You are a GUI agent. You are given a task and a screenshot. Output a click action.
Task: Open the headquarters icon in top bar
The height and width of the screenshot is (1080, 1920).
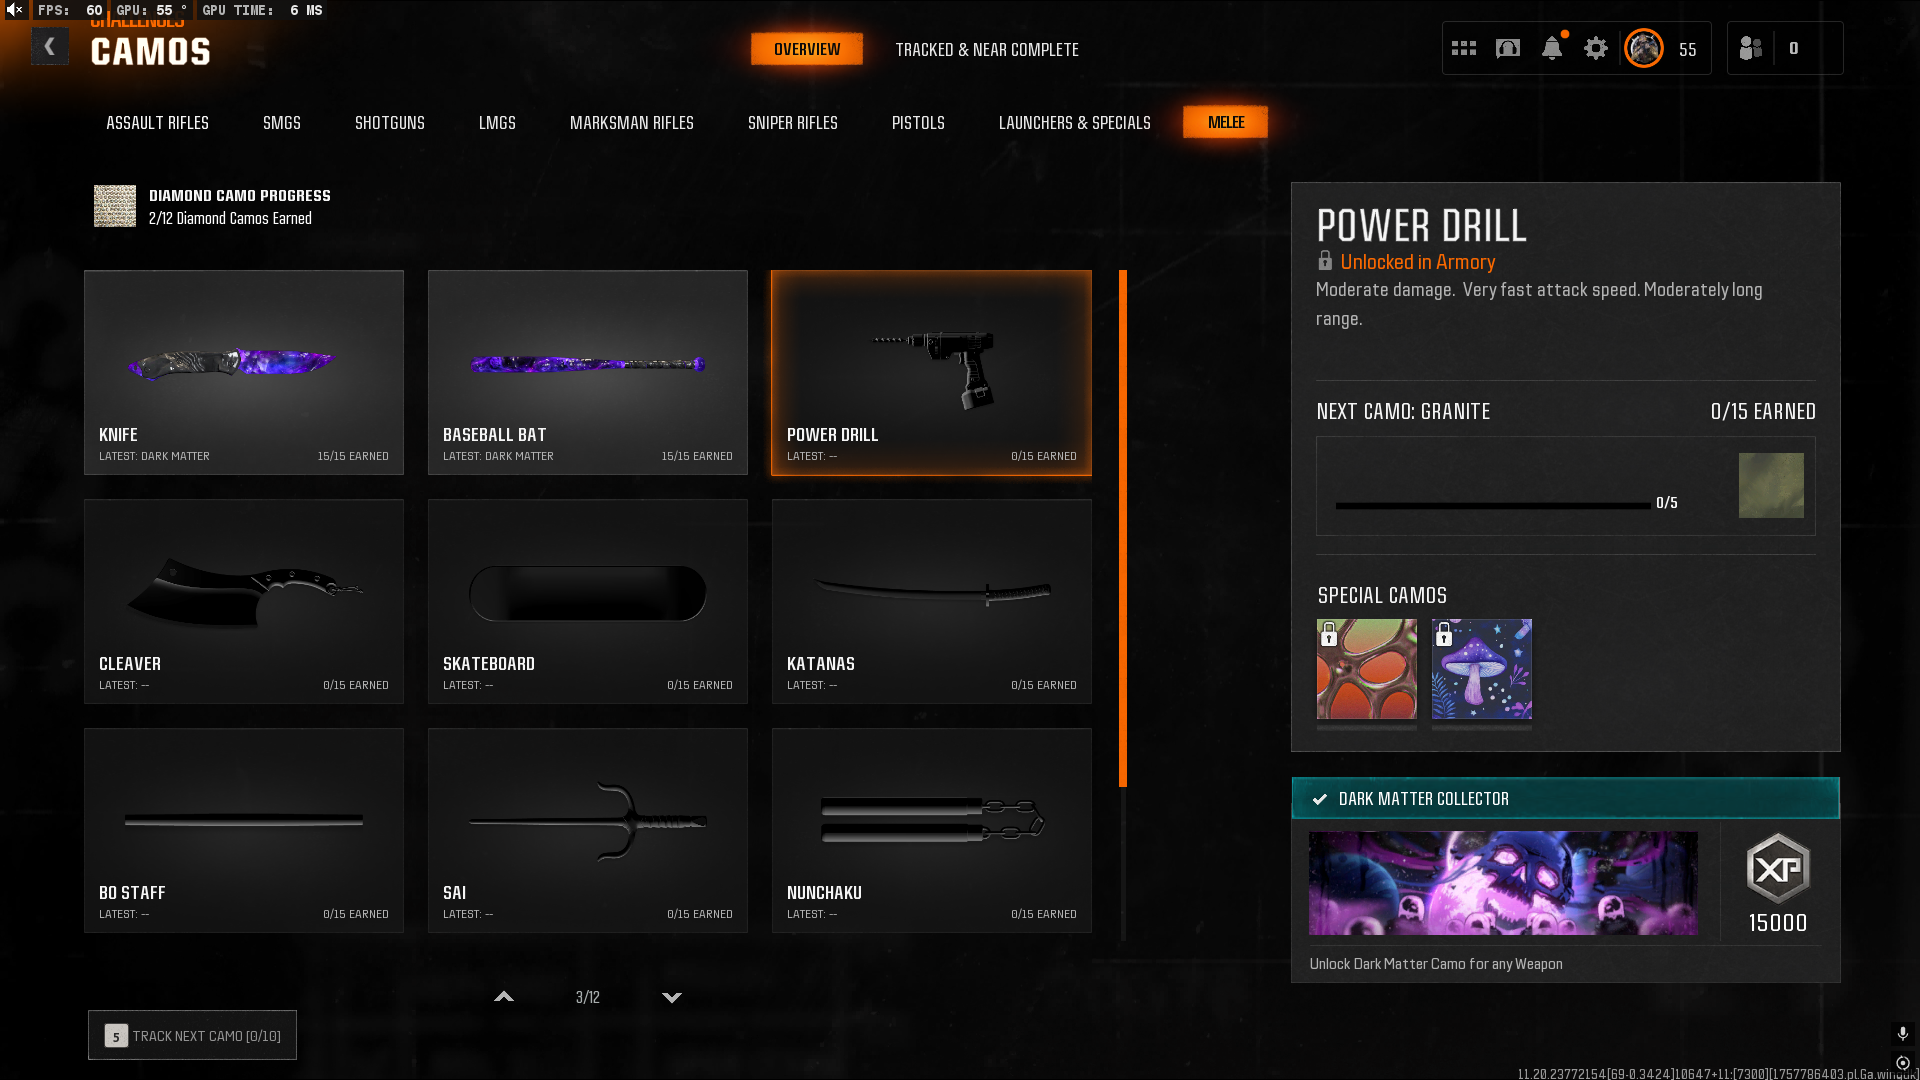pos(1508,48)
